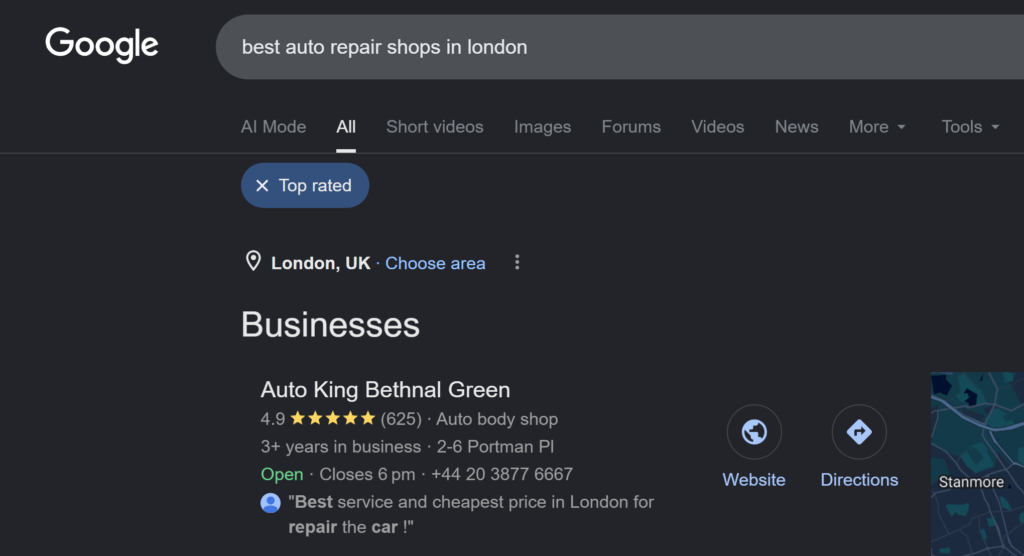Switch to the AI Mode tab
The height and width of the screenshot is (556, 1024).
(273, 127)
